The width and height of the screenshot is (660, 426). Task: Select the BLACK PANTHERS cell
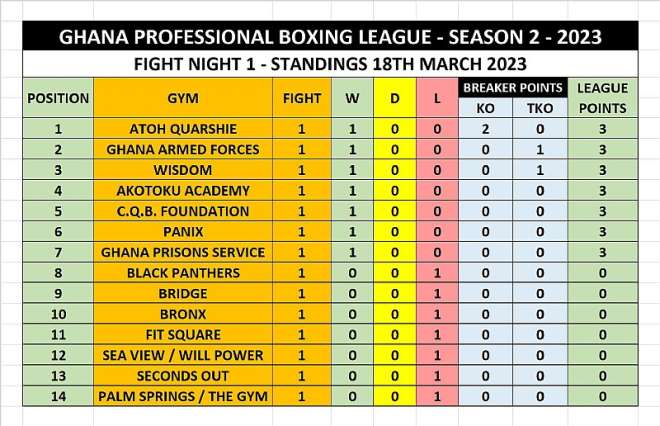pyautogui.click(x=183, y=273)
